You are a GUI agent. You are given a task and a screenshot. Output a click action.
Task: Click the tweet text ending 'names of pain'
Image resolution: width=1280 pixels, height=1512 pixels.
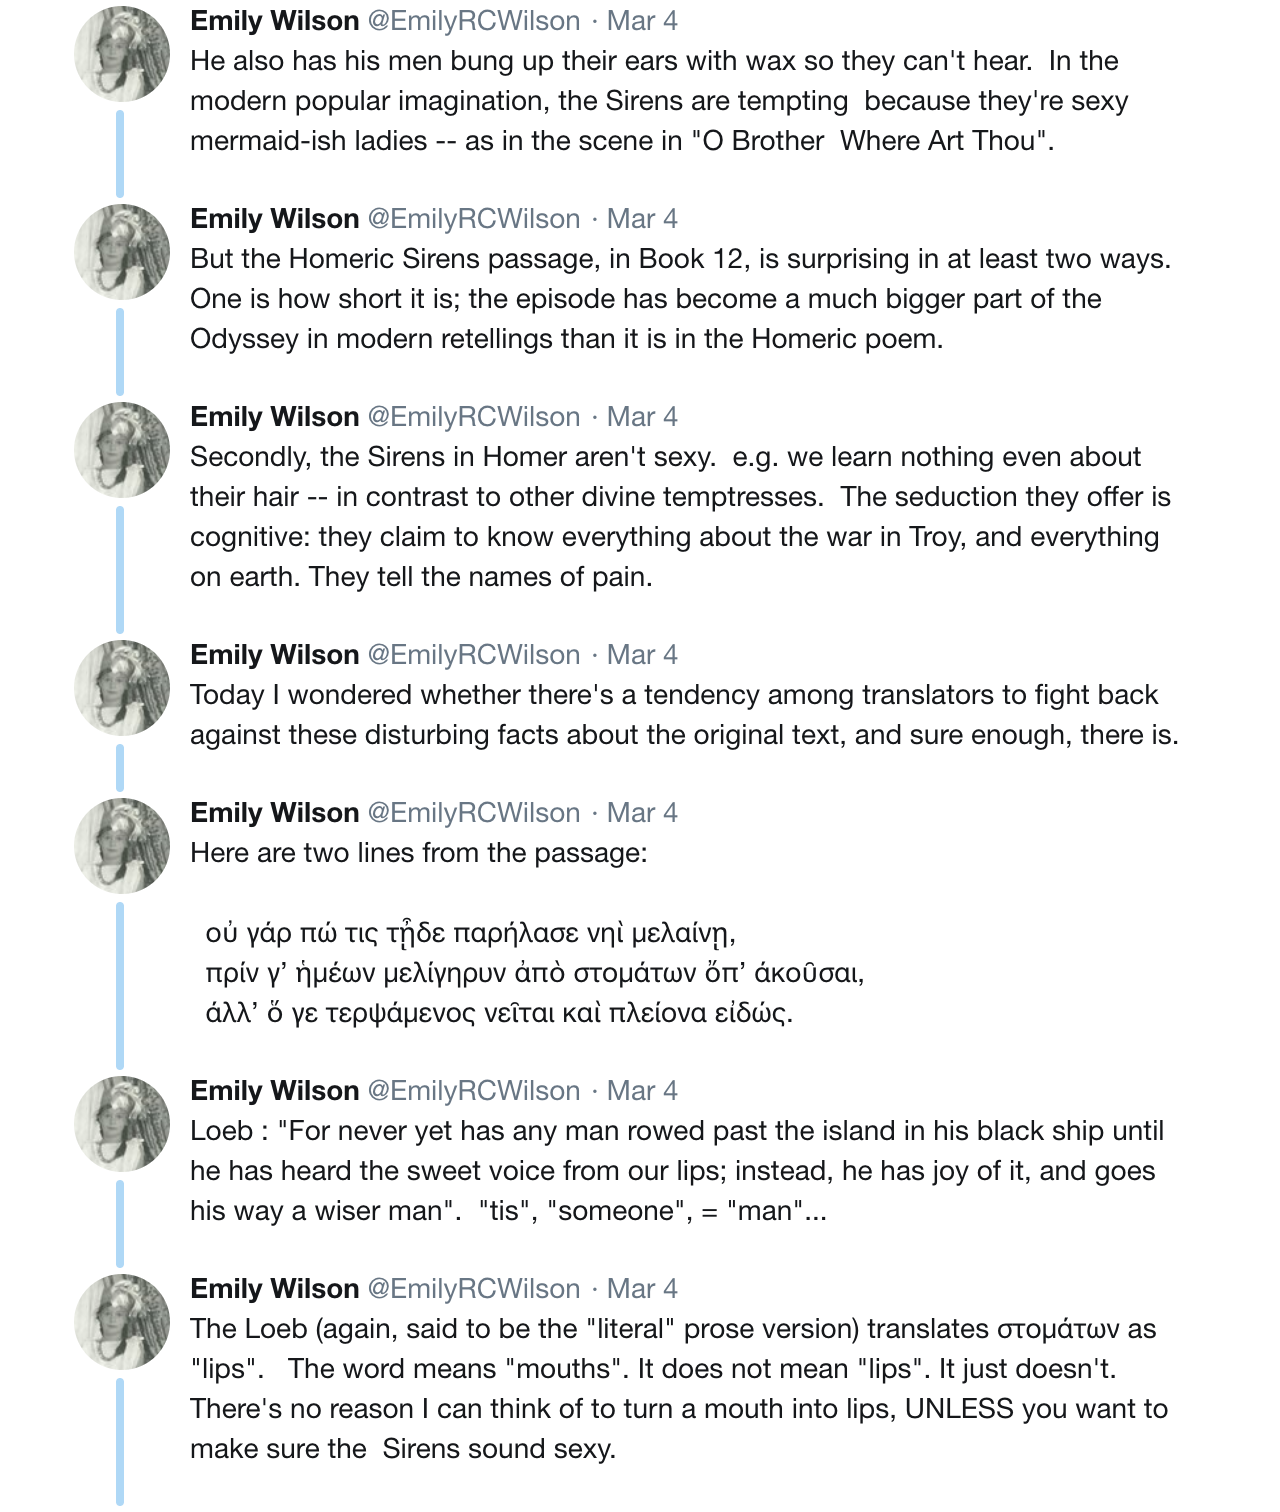click(680, 517)
